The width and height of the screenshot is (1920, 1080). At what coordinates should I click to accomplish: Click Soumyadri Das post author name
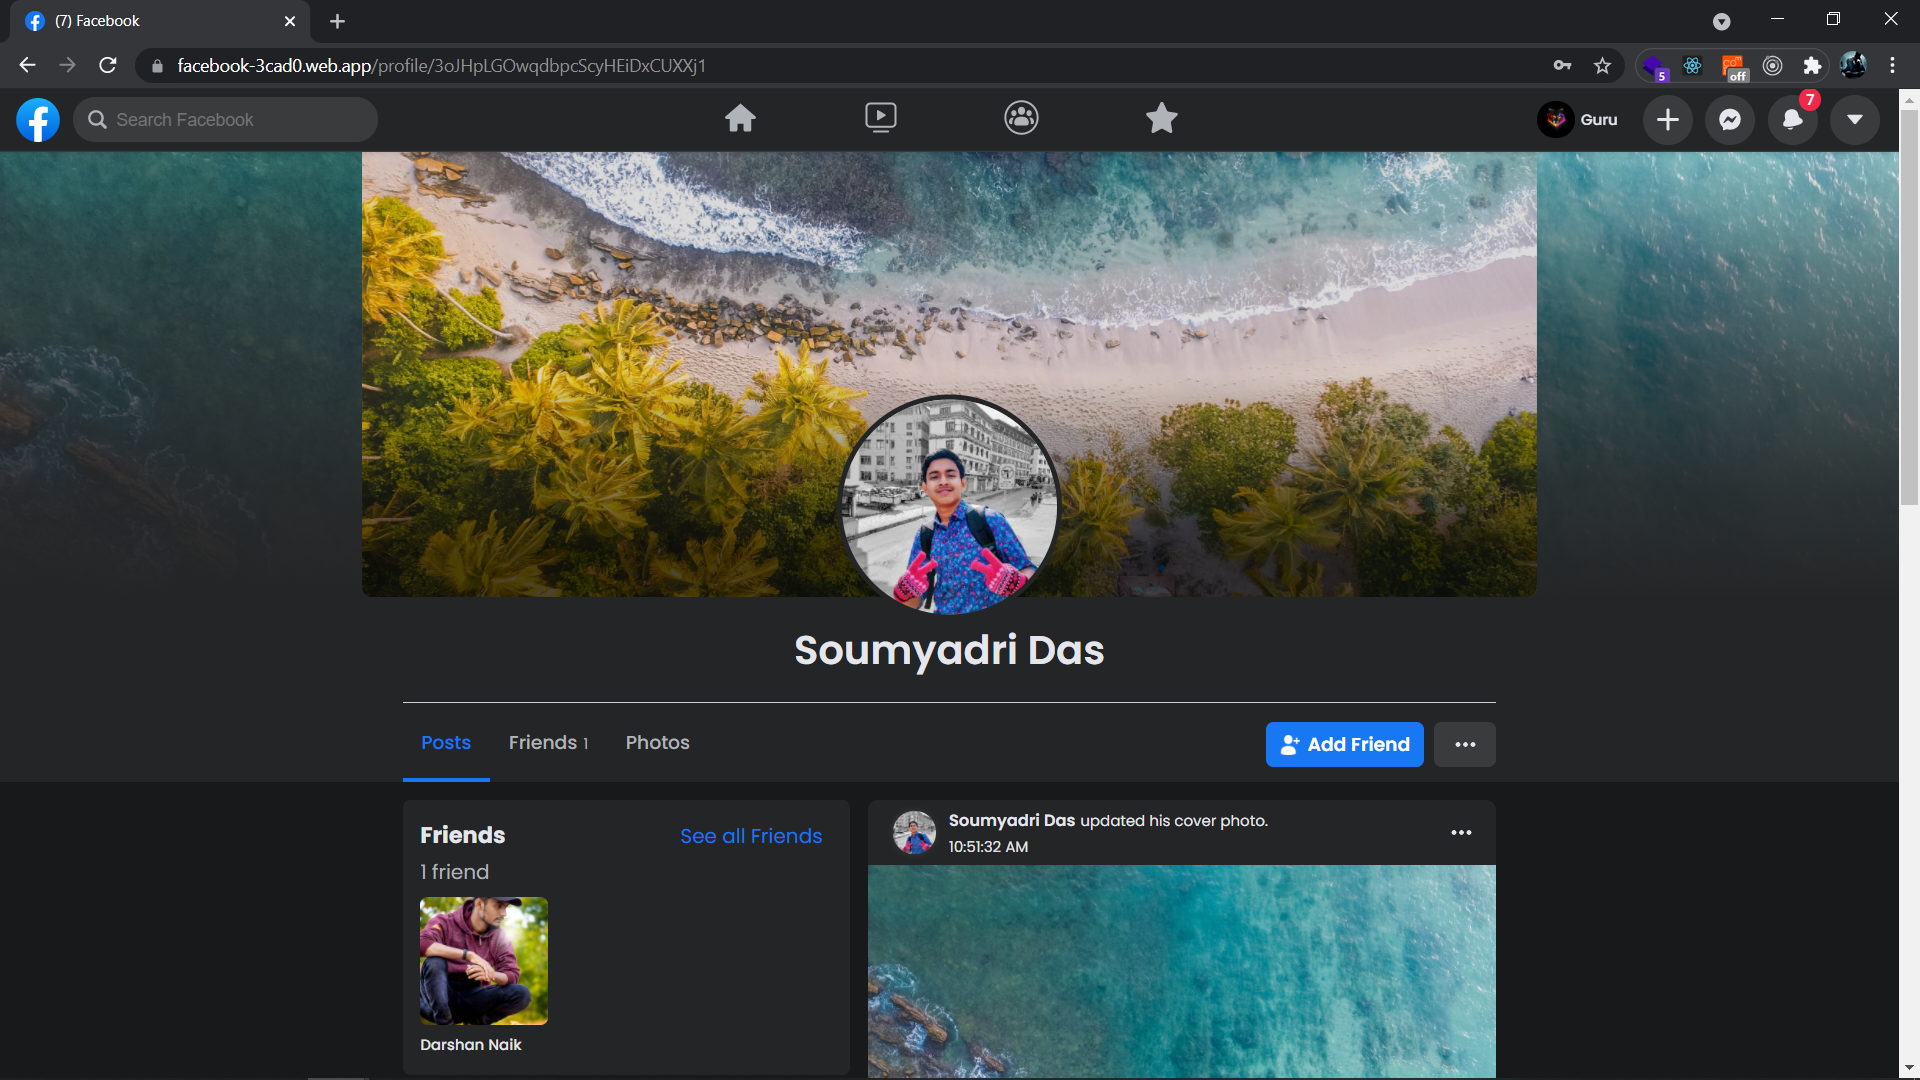(1012, 821)
